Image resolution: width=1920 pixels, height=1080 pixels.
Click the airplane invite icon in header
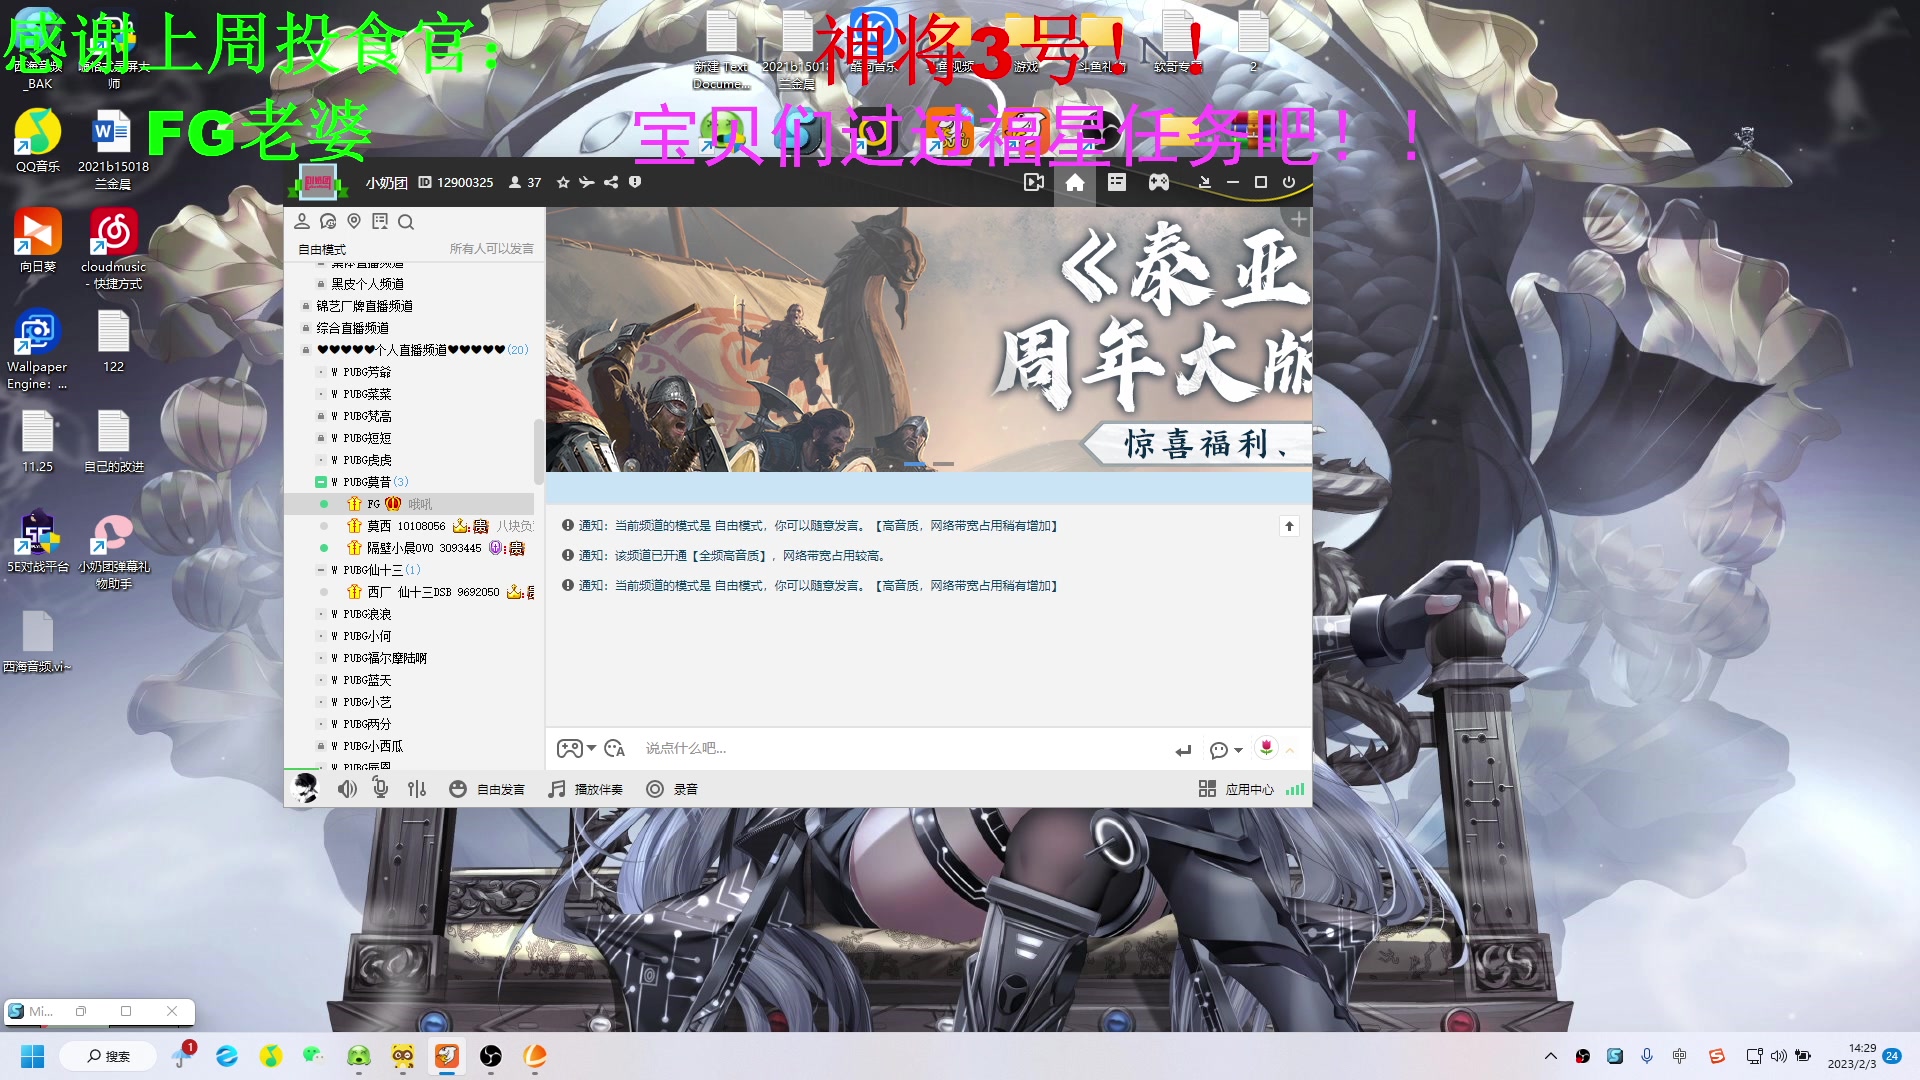tap(587, 182)
